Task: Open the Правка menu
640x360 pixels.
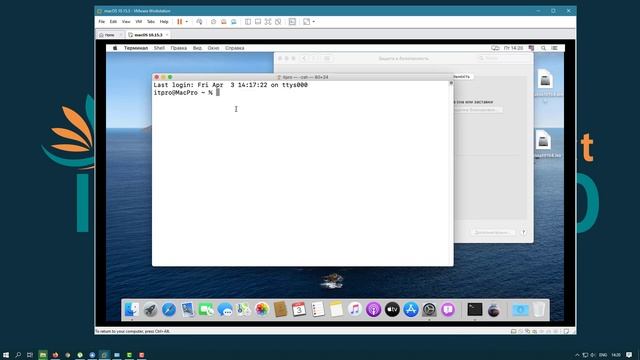Action: tap(178, 48)
